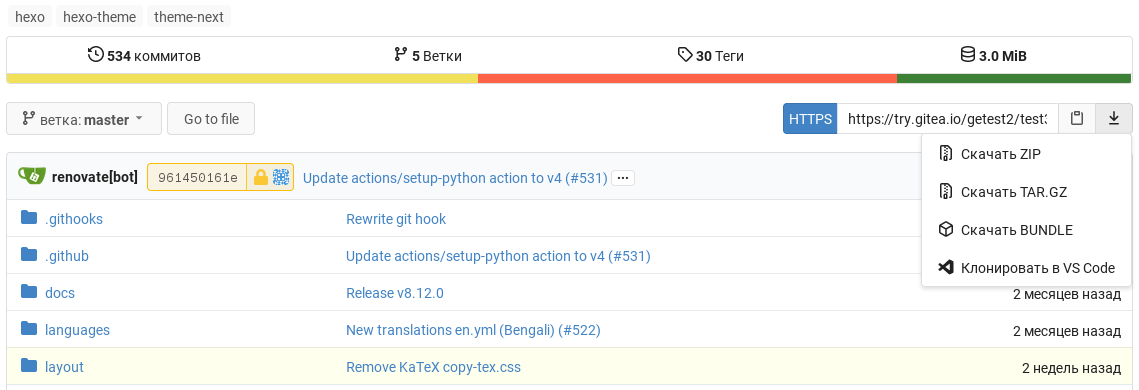Image resolution: width=1139 pixels, height=390 pixels.
Task: Open the .github row's setup-python commit
Action: point(498,256)
